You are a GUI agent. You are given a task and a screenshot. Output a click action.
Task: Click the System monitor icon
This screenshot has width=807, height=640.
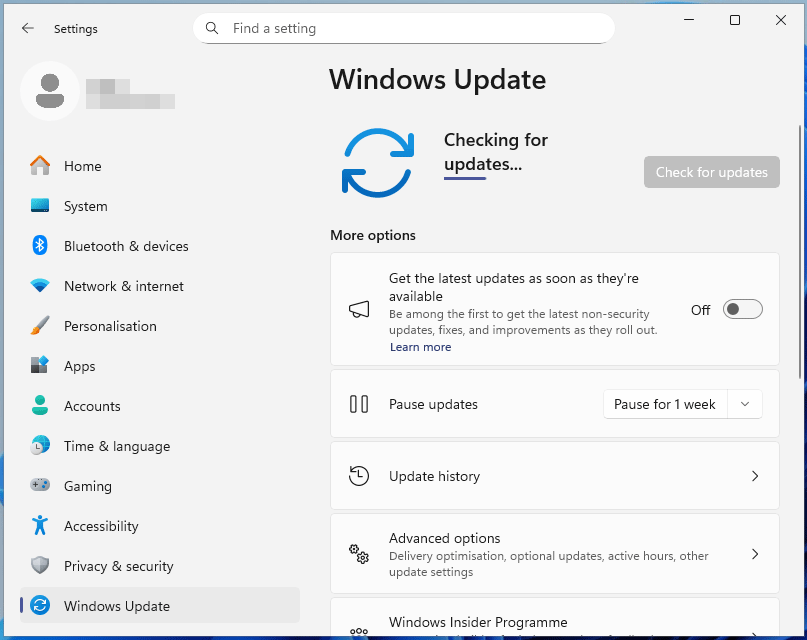[40, 206]
